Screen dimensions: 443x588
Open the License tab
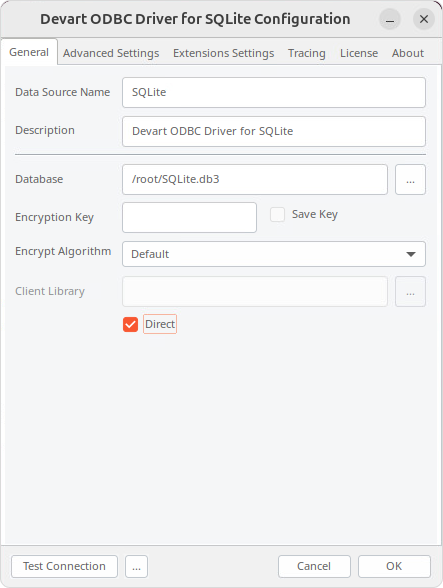click(359, 53)
